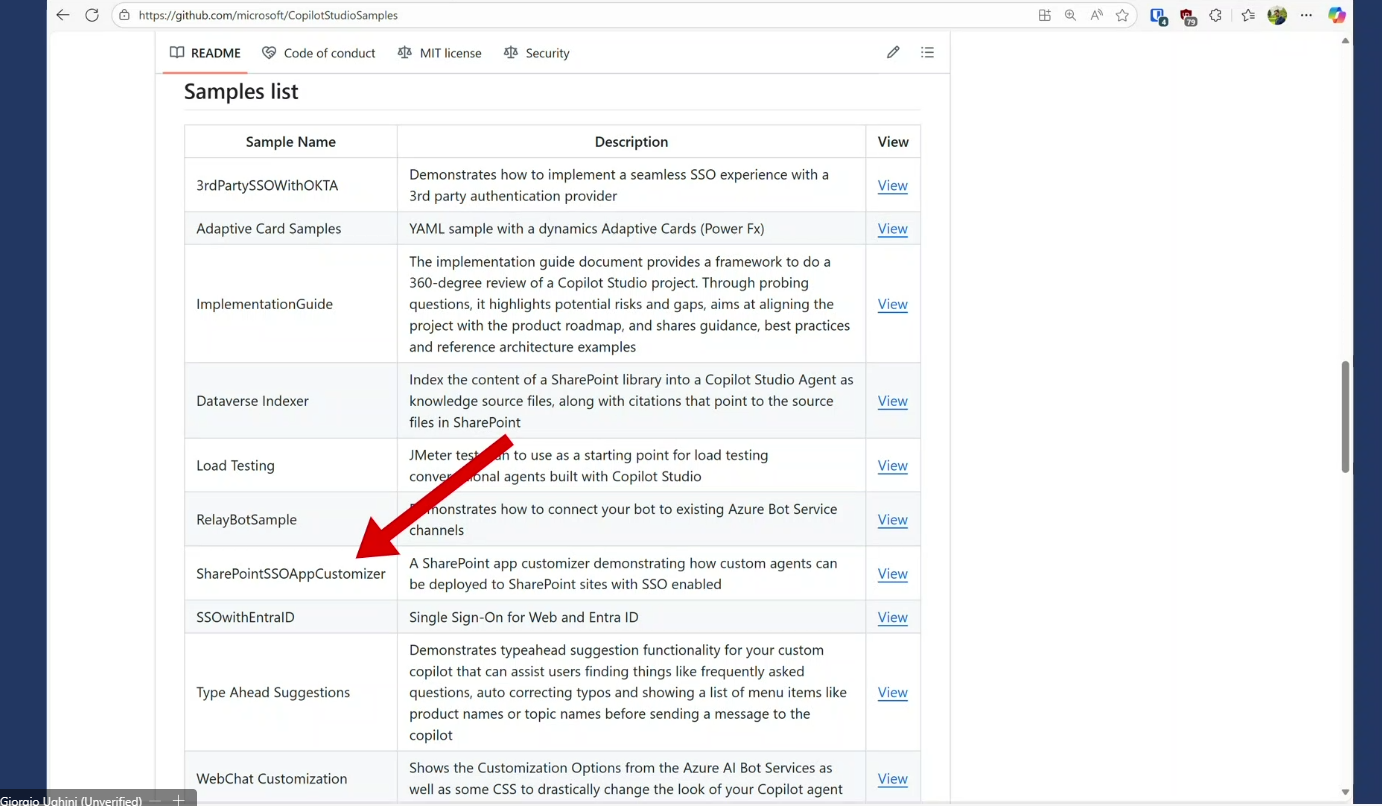Click the Sample Name column header

(x=291, y=141)
